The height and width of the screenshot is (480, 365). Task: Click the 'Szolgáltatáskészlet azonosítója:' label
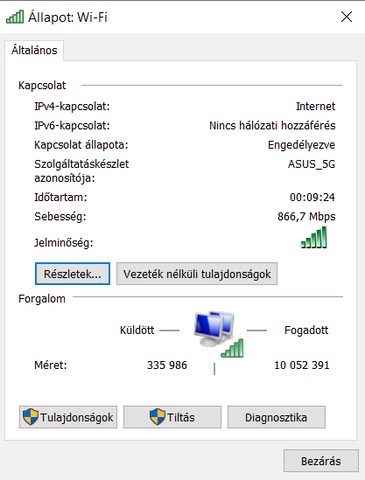[81, 171]
